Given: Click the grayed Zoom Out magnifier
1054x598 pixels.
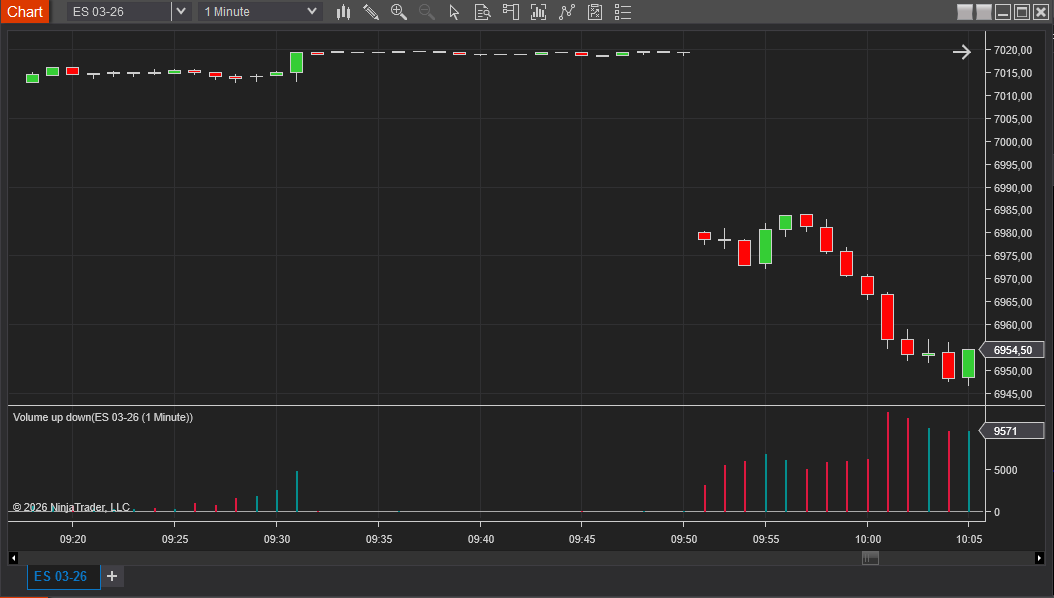Looking at the screenshot, I should (427, 11).
